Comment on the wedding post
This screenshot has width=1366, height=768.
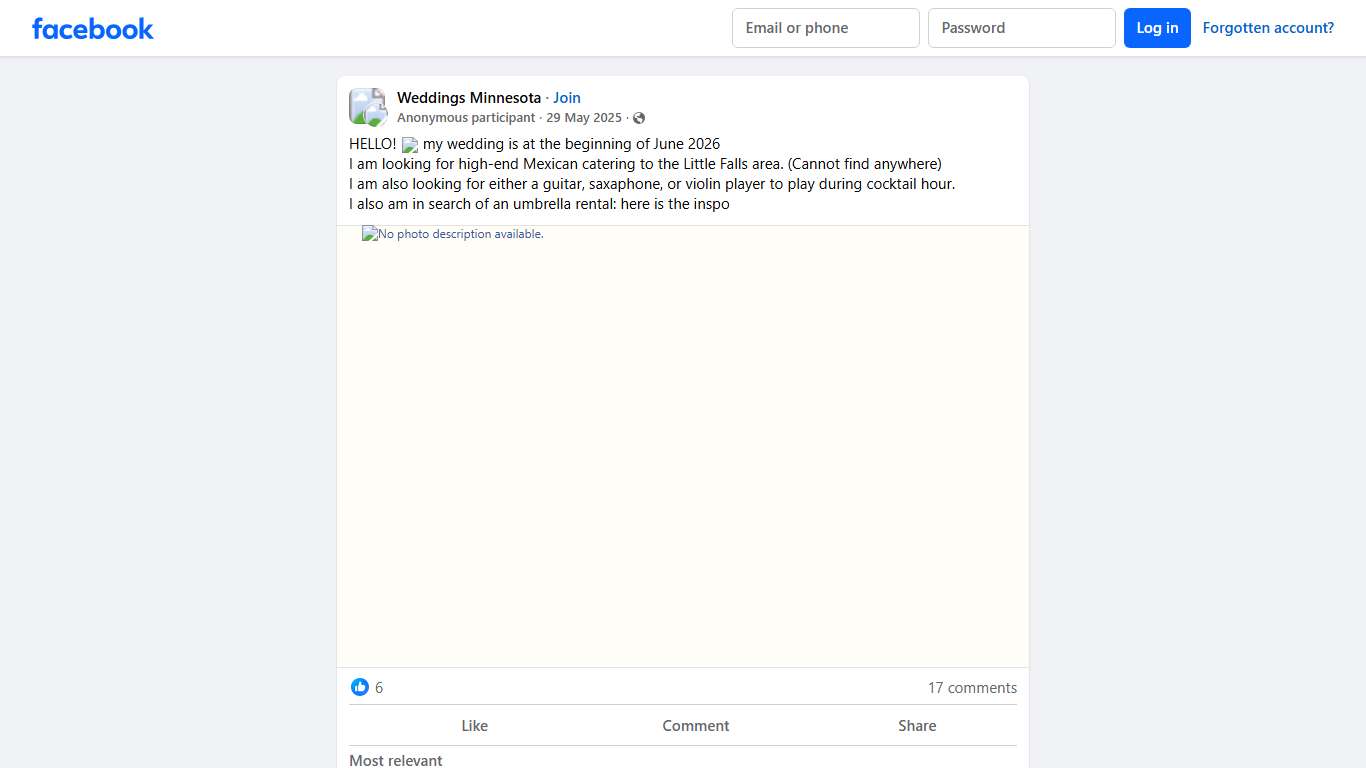click(695, 726)
